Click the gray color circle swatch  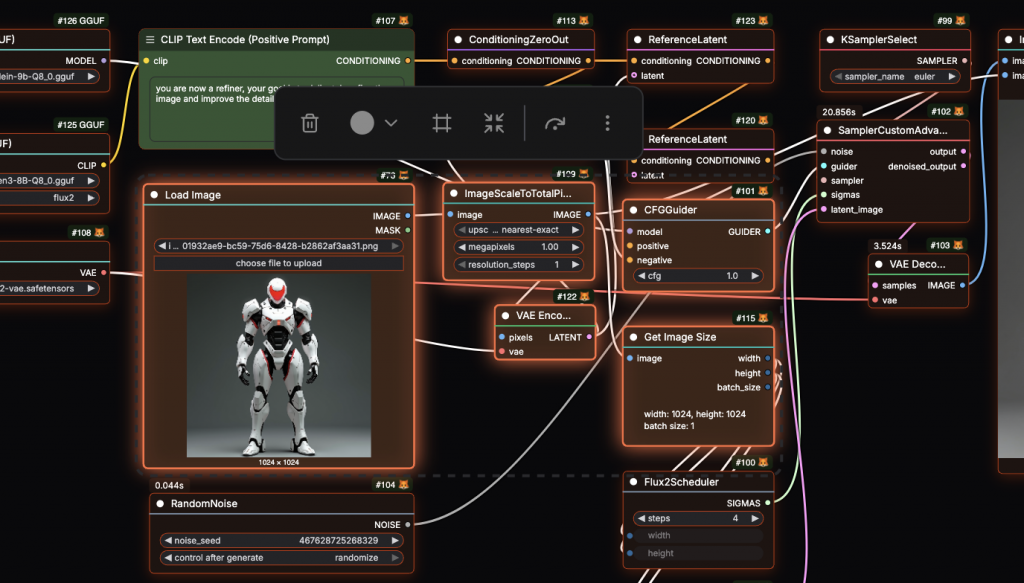click(362, 123)
